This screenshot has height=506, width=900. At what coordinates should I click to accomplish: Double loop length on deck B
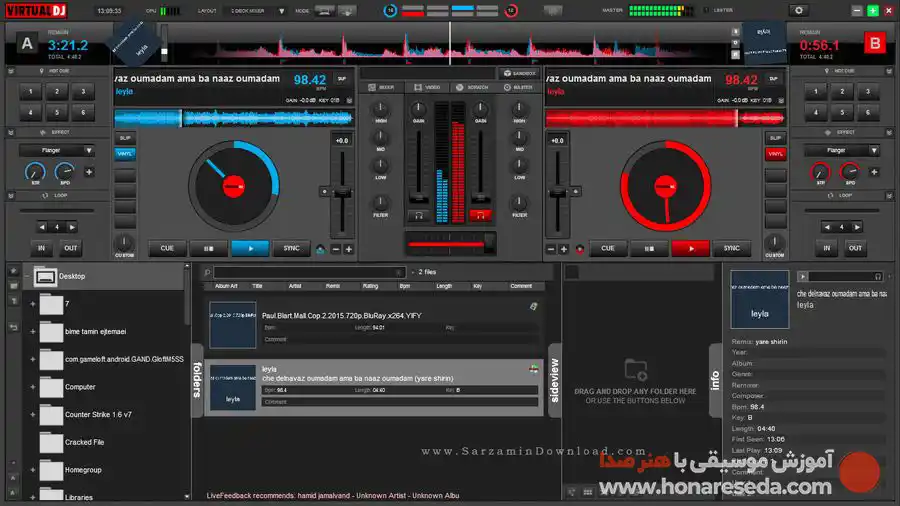pyautogui.click(x=857, y=227)
